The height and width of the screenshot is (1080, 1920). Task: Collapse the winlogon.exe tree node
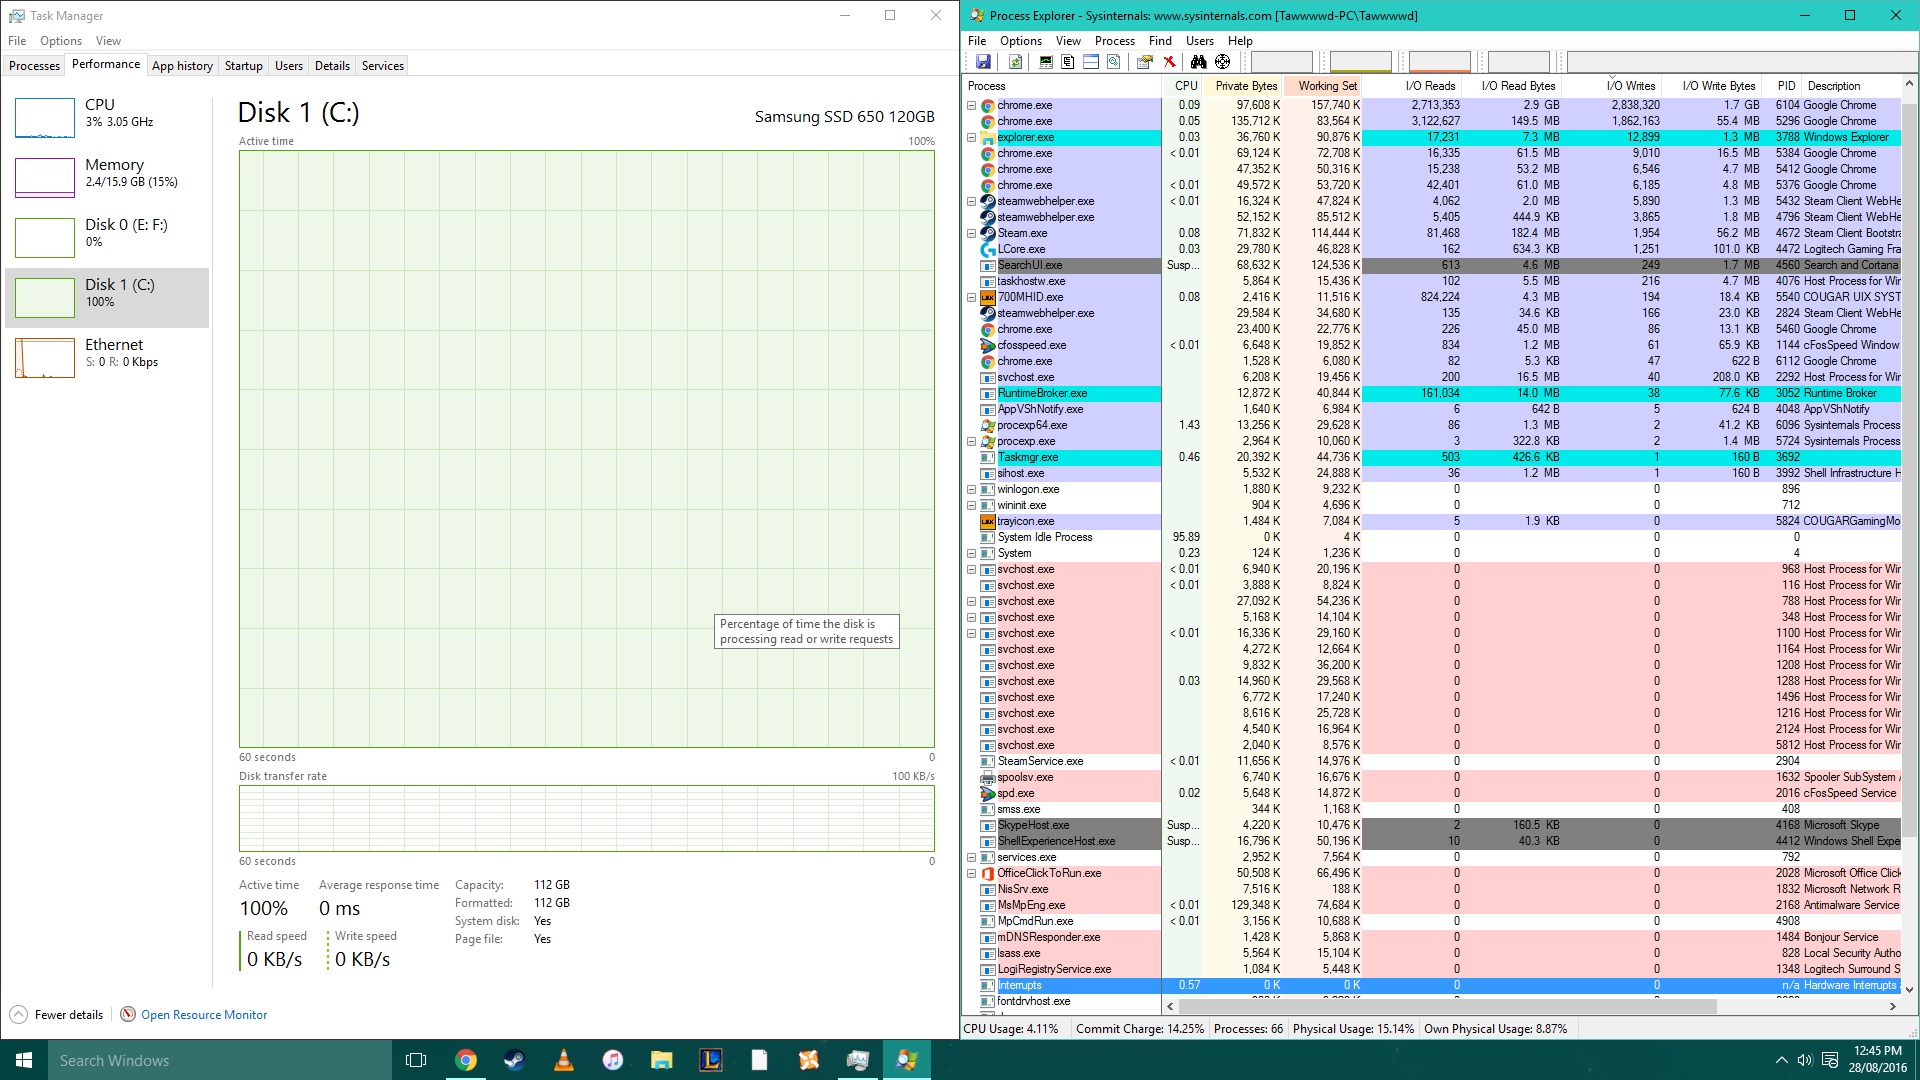pyautogui.click(x=971, y=489)
